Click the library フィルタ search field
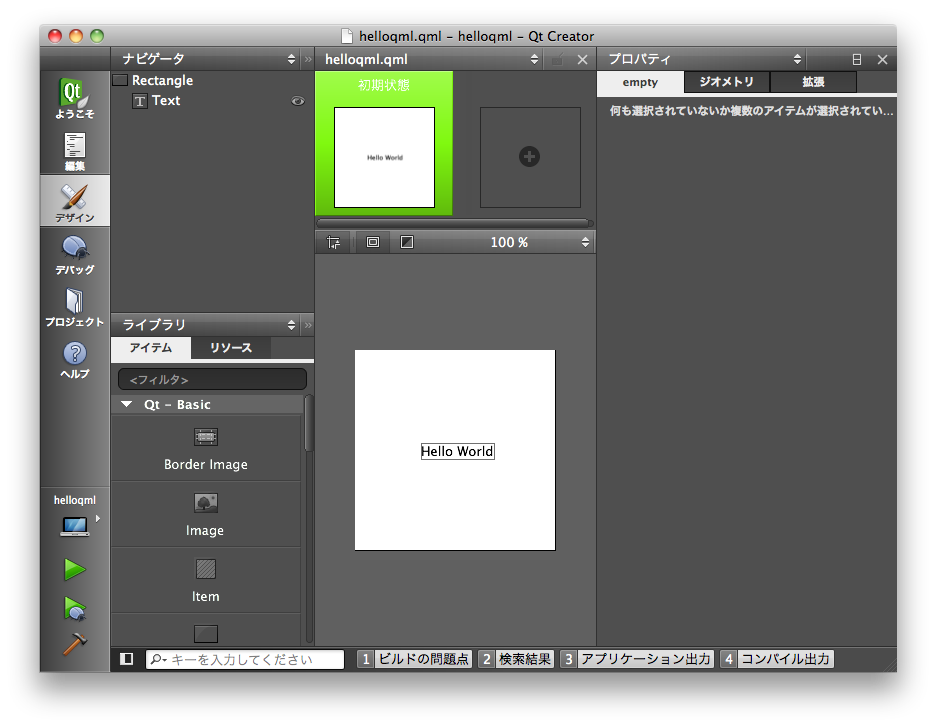This screenshot has width=937, height=727. click(x=212, y=380)
